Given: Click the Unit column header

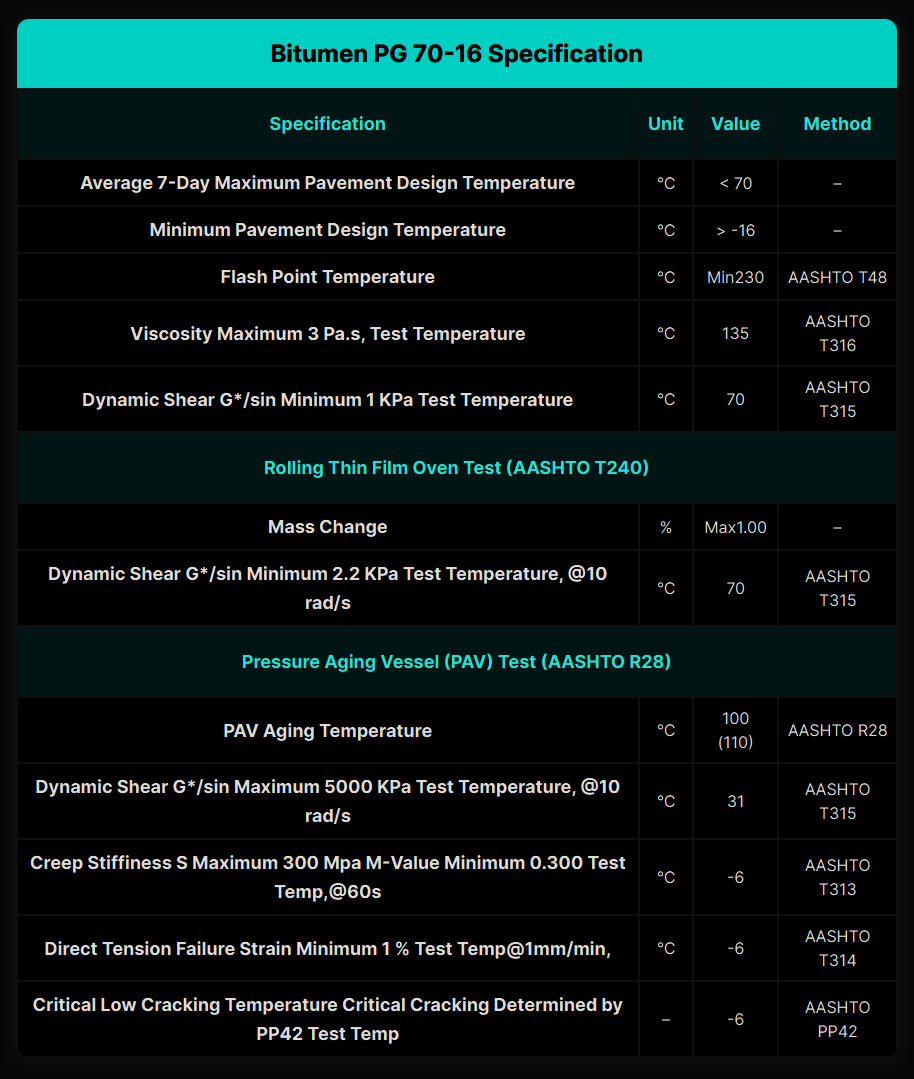Looking at the screenshot, I should pyautogui.click(x=665, y=124).
